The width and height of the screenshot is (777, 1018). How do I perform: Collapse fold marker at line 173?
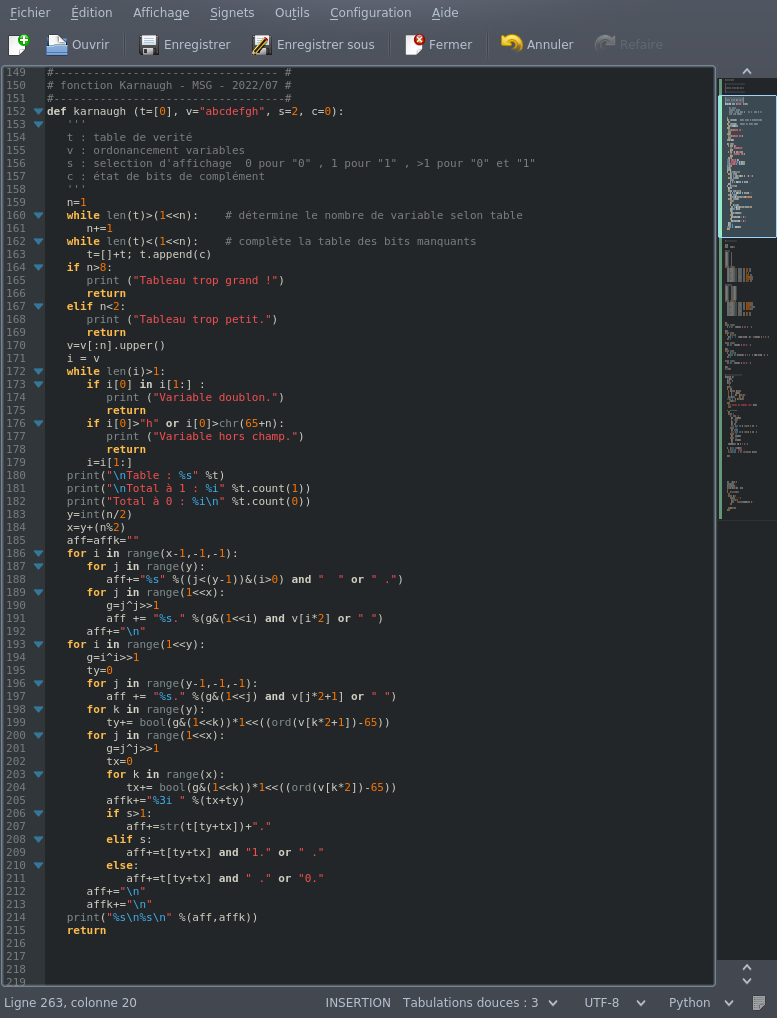click(x=38, y=384)
